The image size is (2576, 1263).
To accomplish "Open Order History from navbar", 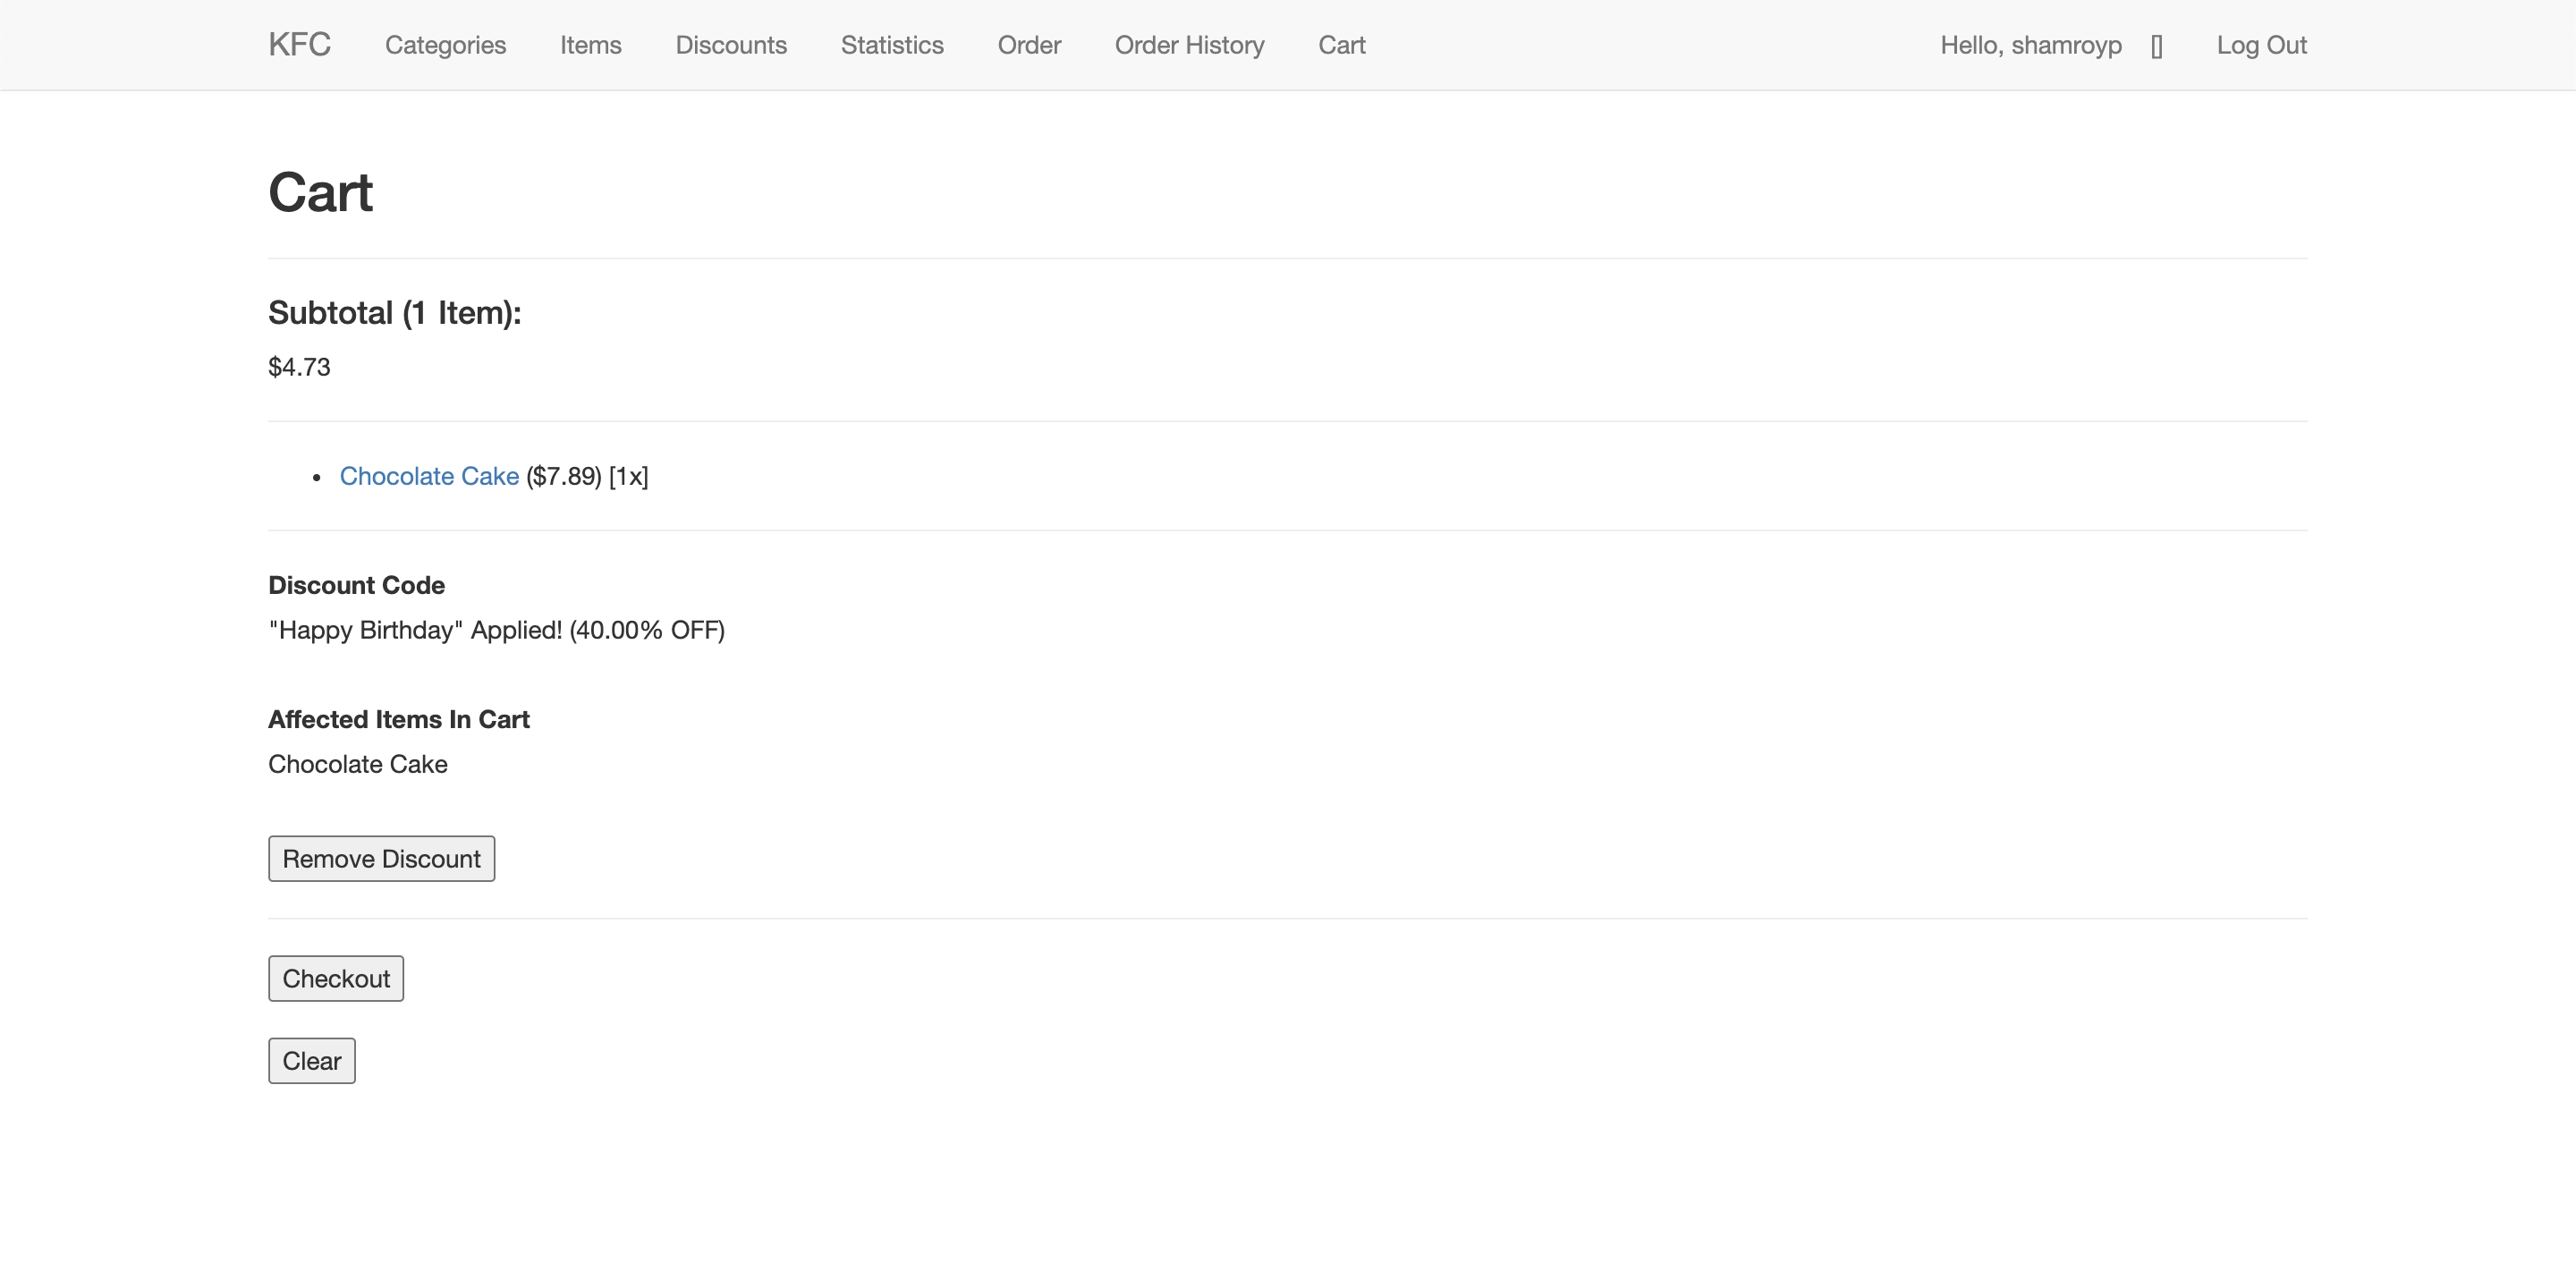I will pyautogui.click(x=1189, y=45).
